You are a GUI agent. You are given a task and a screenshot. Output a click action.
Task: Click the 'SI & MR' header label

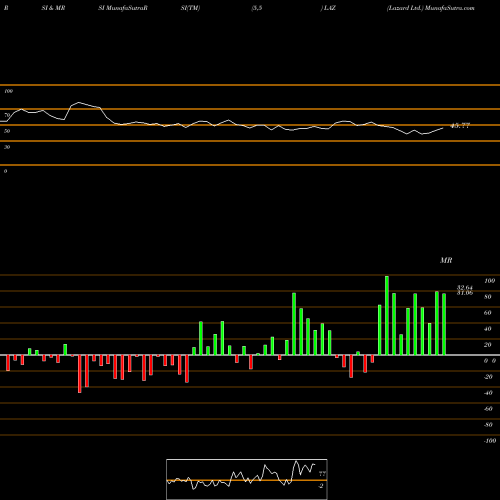point(53,8)
